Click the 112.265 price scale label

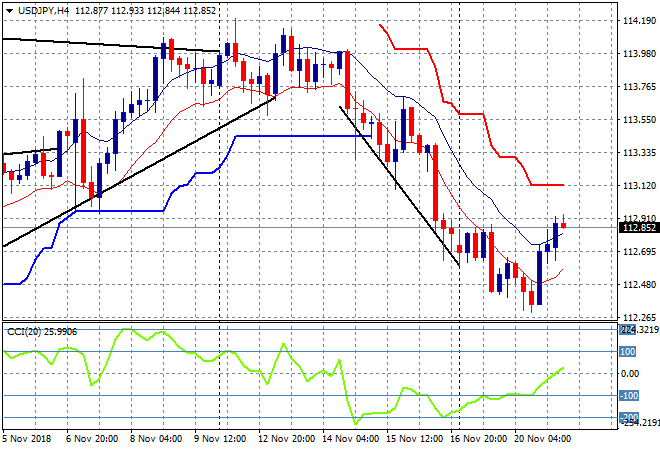pos(639,317)
